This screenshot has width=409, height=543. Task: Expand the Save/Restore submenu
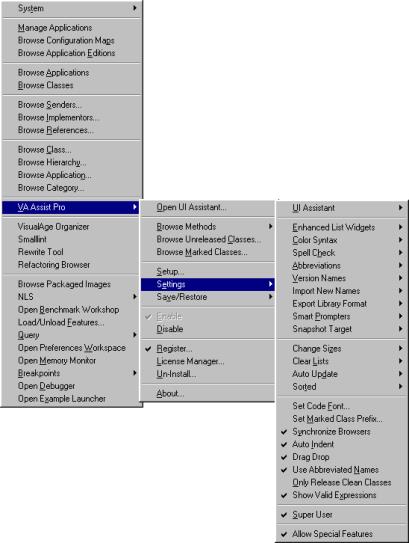[x=208, y=297]
